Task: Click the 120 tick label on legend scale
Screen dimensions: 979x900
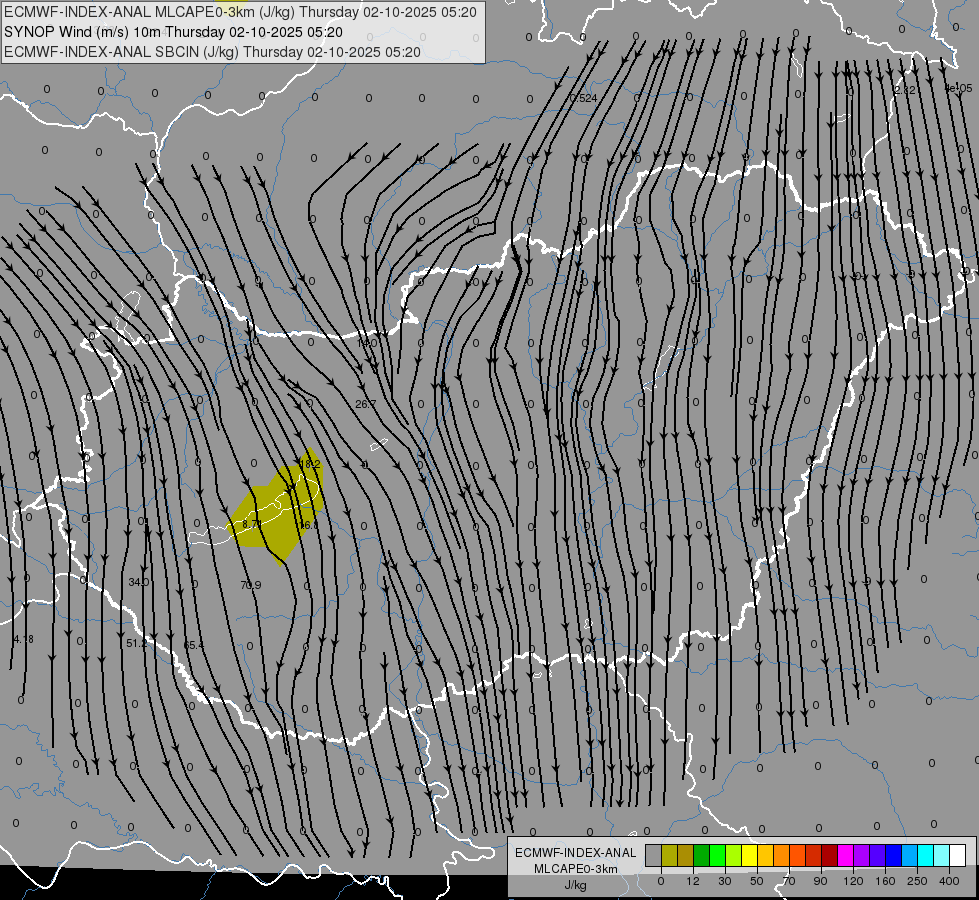Action: pos(853,881)
